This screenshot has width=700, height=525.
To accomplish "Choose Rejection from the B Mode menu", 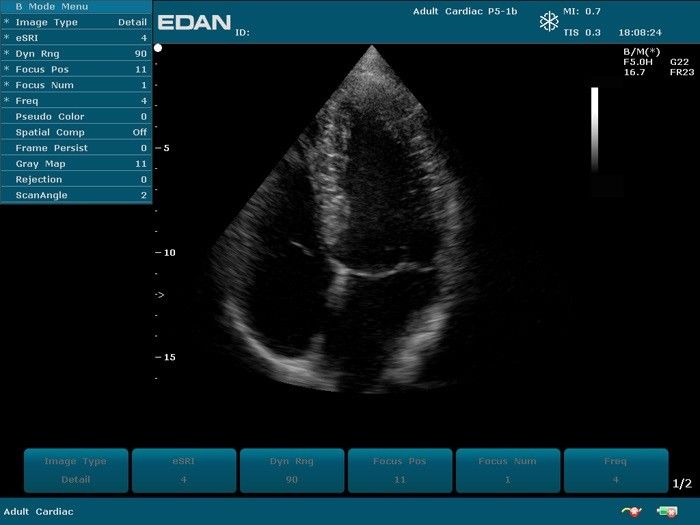I will [x=76, y=179].
